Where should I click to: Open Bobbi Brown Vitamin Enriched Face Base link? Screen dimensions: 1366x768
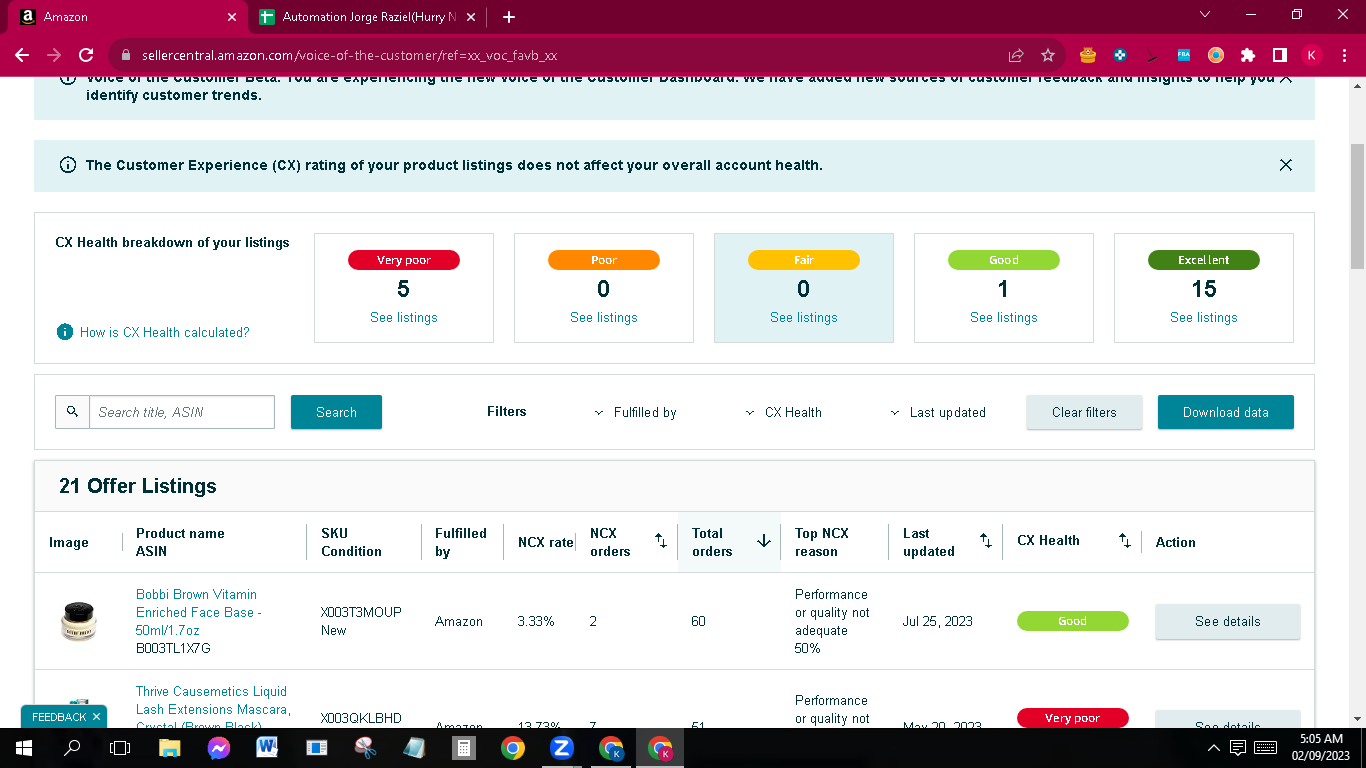click(199, 612)
